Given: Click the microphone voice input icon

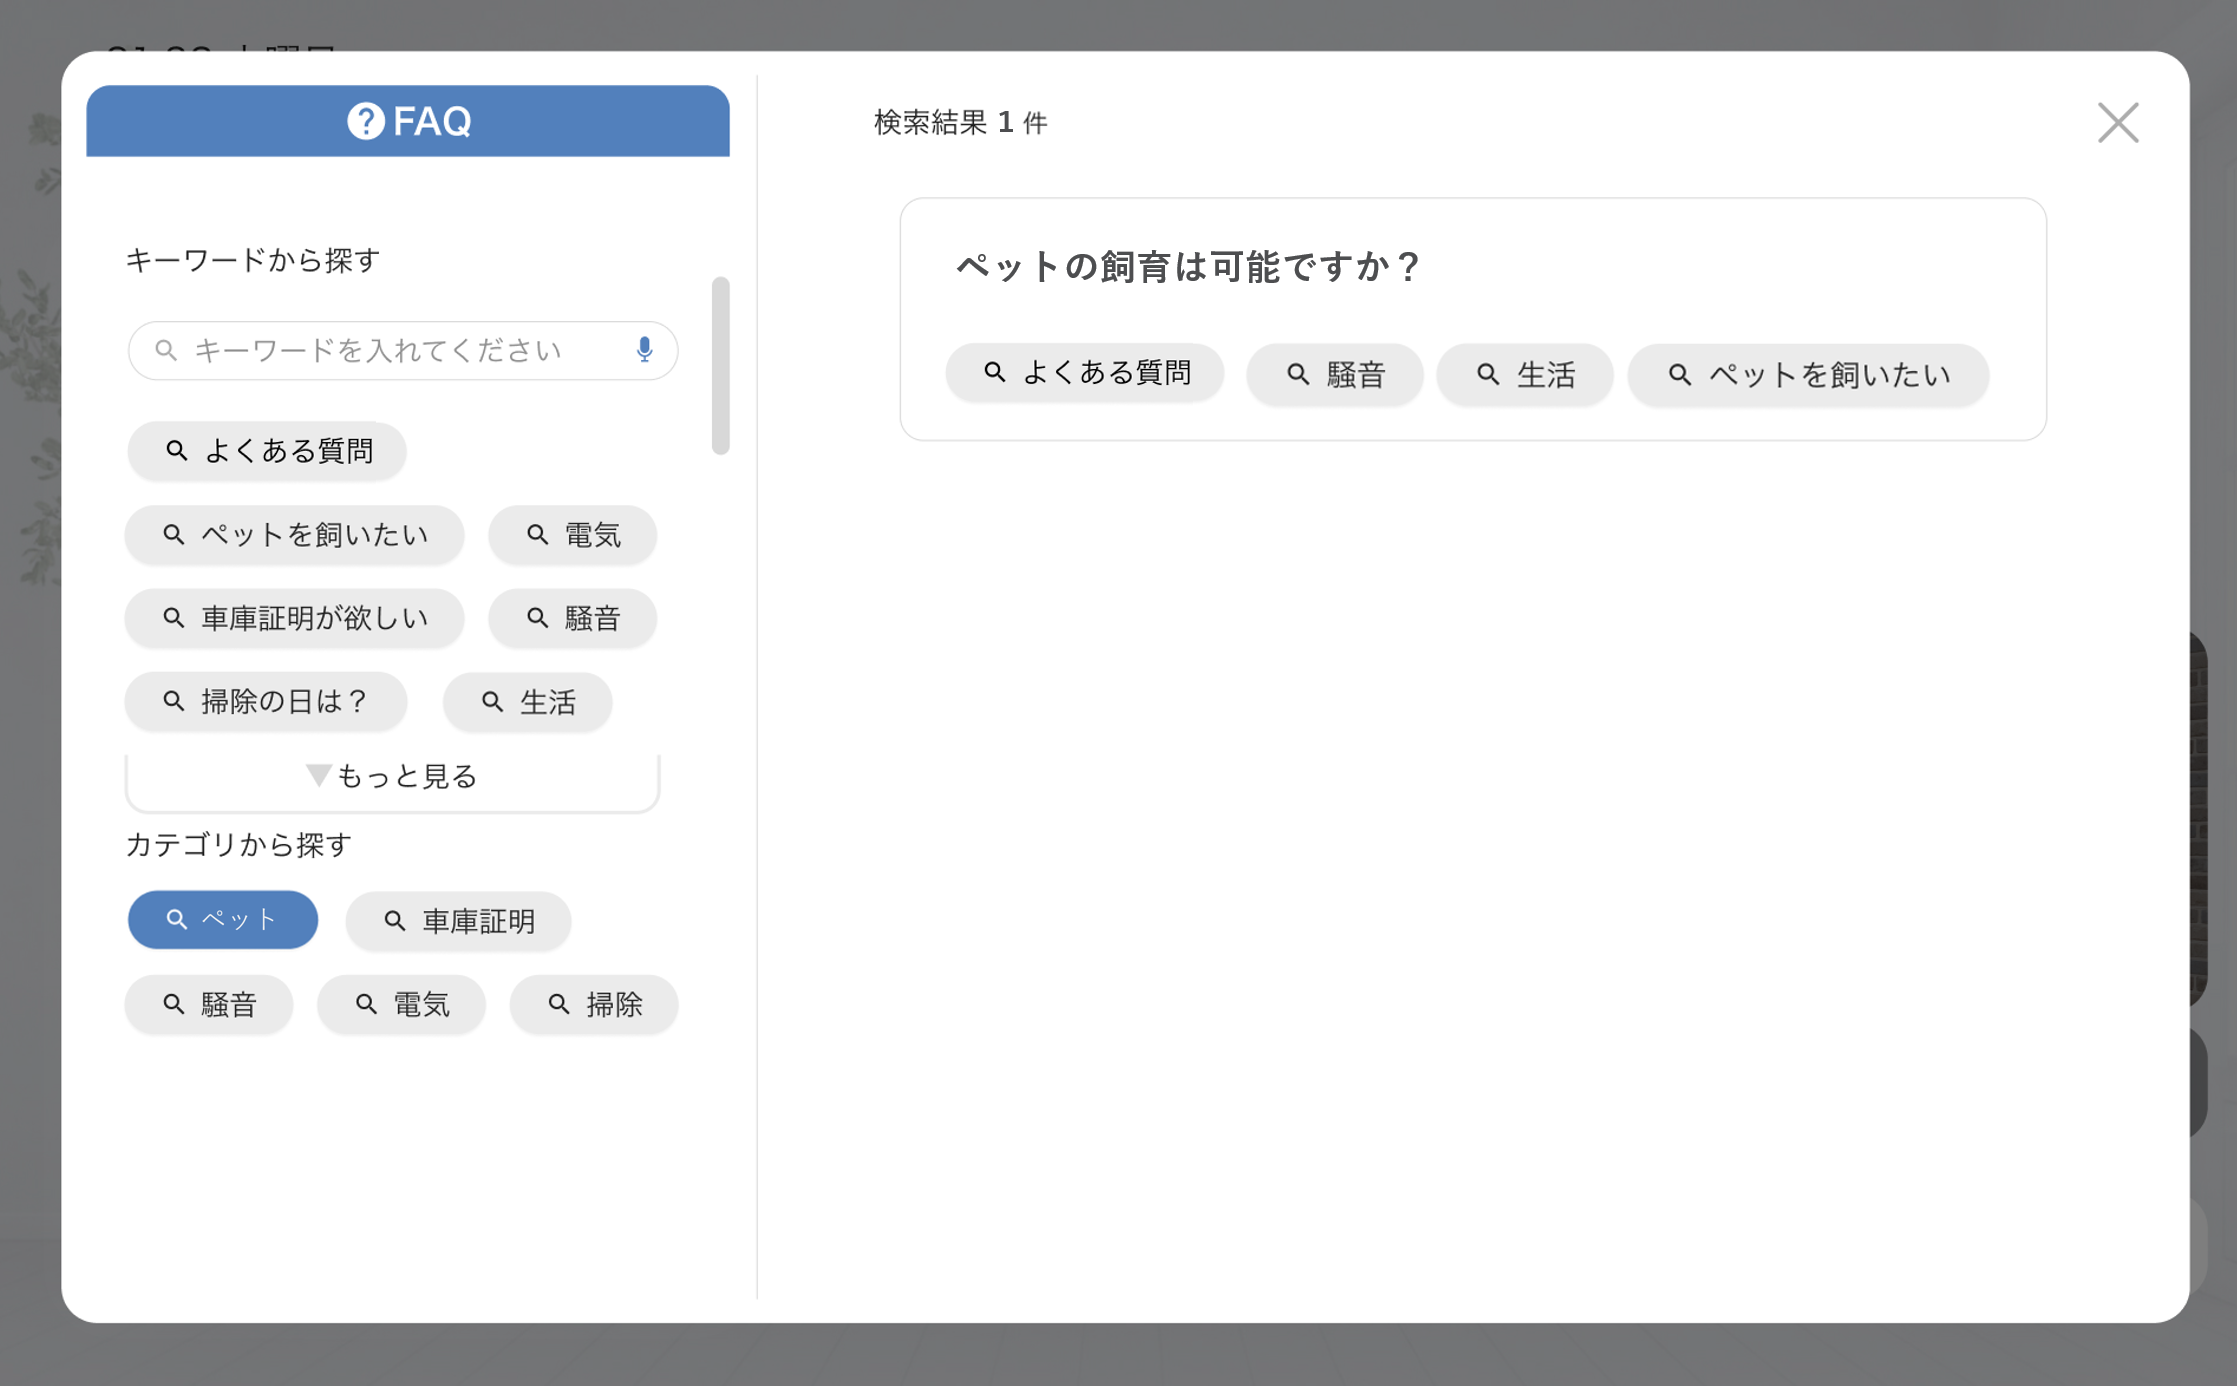Looking at the screenshot, I should coord(644,349).
